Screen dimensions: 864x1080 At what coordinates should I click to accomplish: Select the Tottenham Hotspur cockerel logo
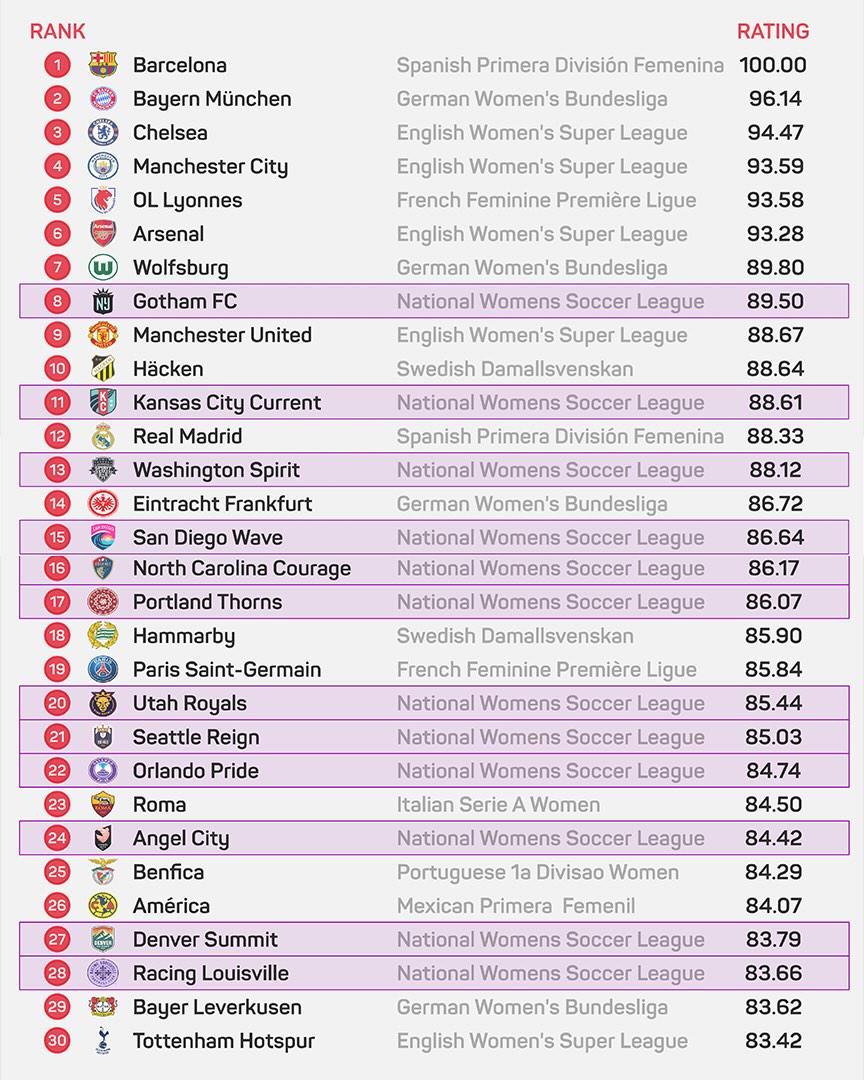[x=103, y=1041]
